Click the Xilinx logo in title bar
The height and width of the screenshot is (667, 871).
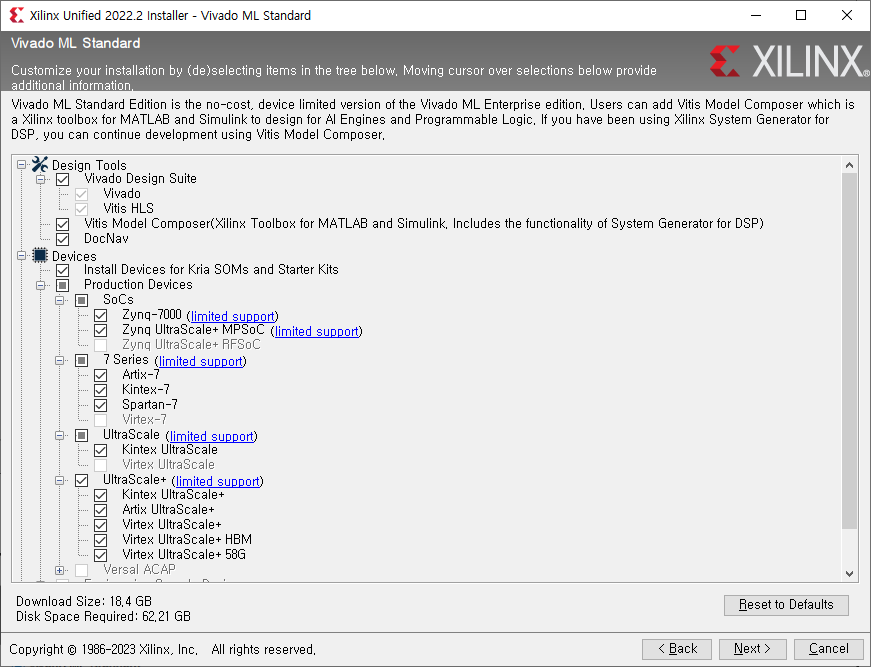point(17,15)
